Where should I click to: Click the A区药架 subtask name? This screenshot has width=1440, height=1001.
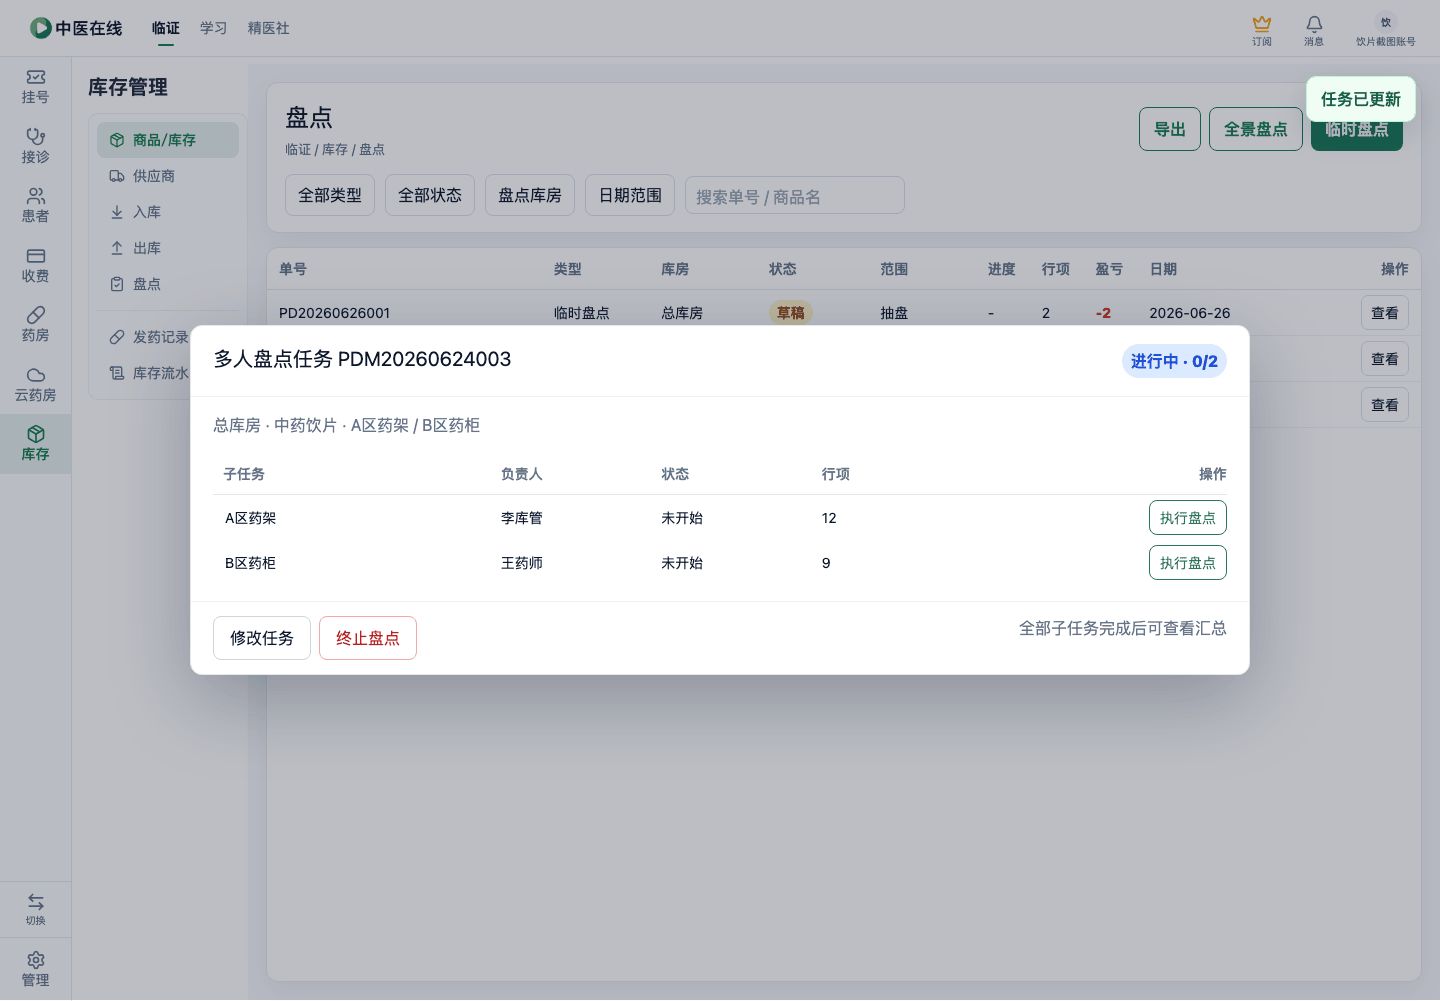pos(250,518)
